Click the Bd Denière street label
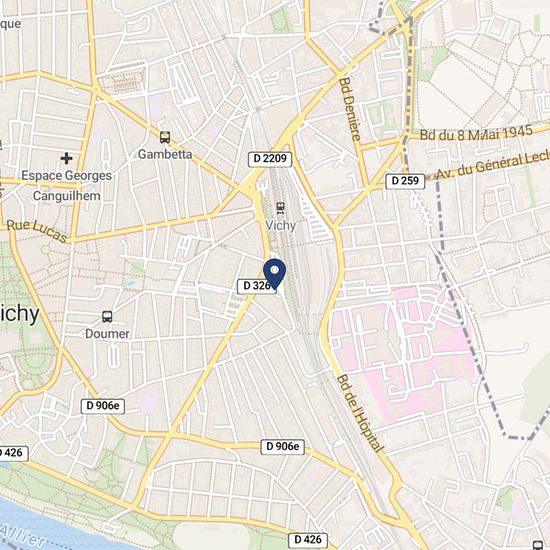This screenshot has height=550, width=550. (x=350, y=109)
